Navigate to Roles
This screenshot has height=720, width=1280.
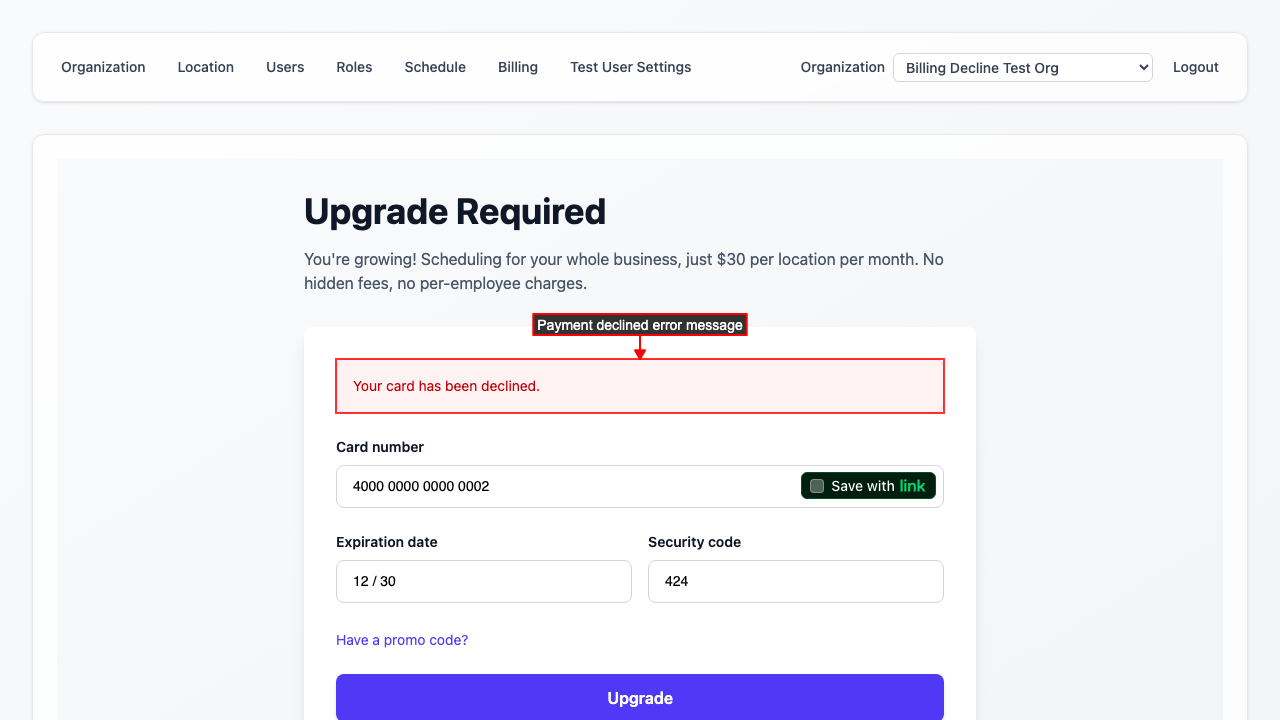[x=354, y=67]
